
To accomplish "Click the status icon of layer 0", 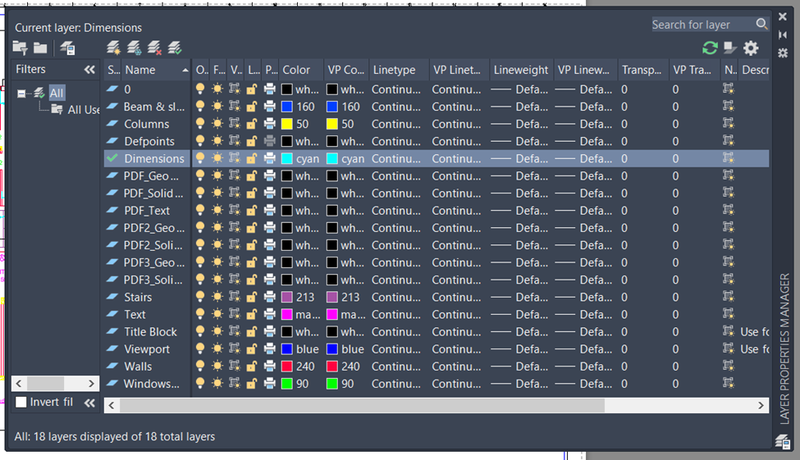I will click(x=112, y=89).
